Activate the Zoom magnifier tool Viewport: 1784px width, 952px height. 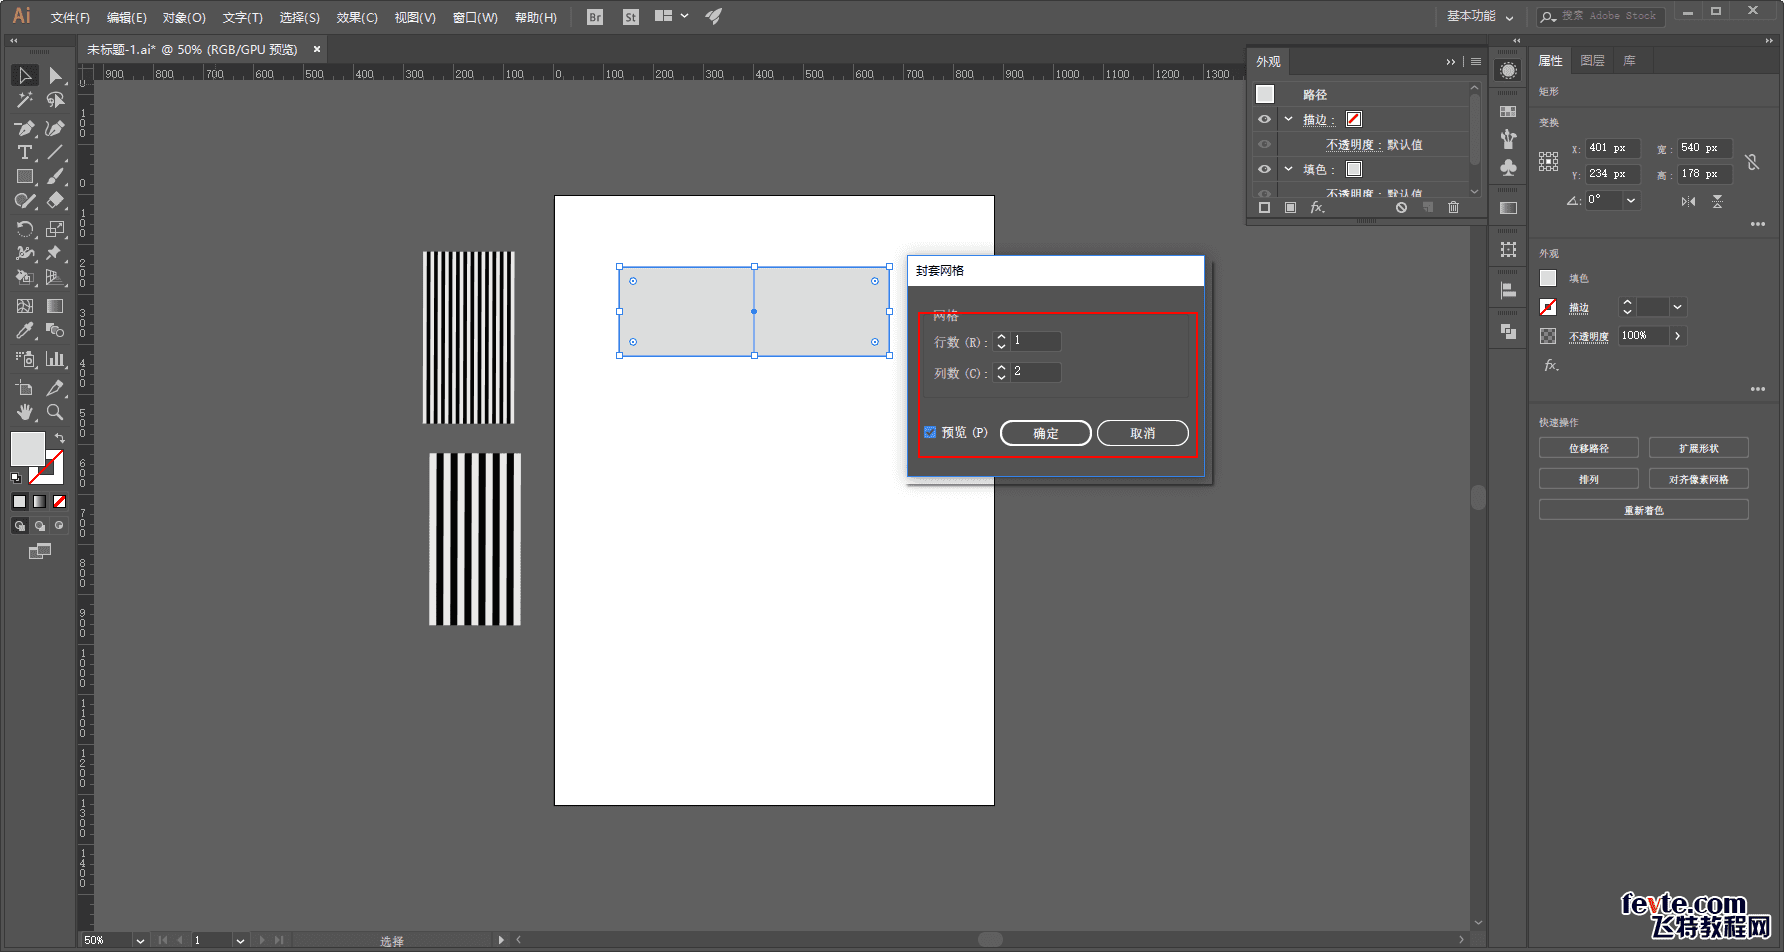pyautogui.click(x=55, y=412)
